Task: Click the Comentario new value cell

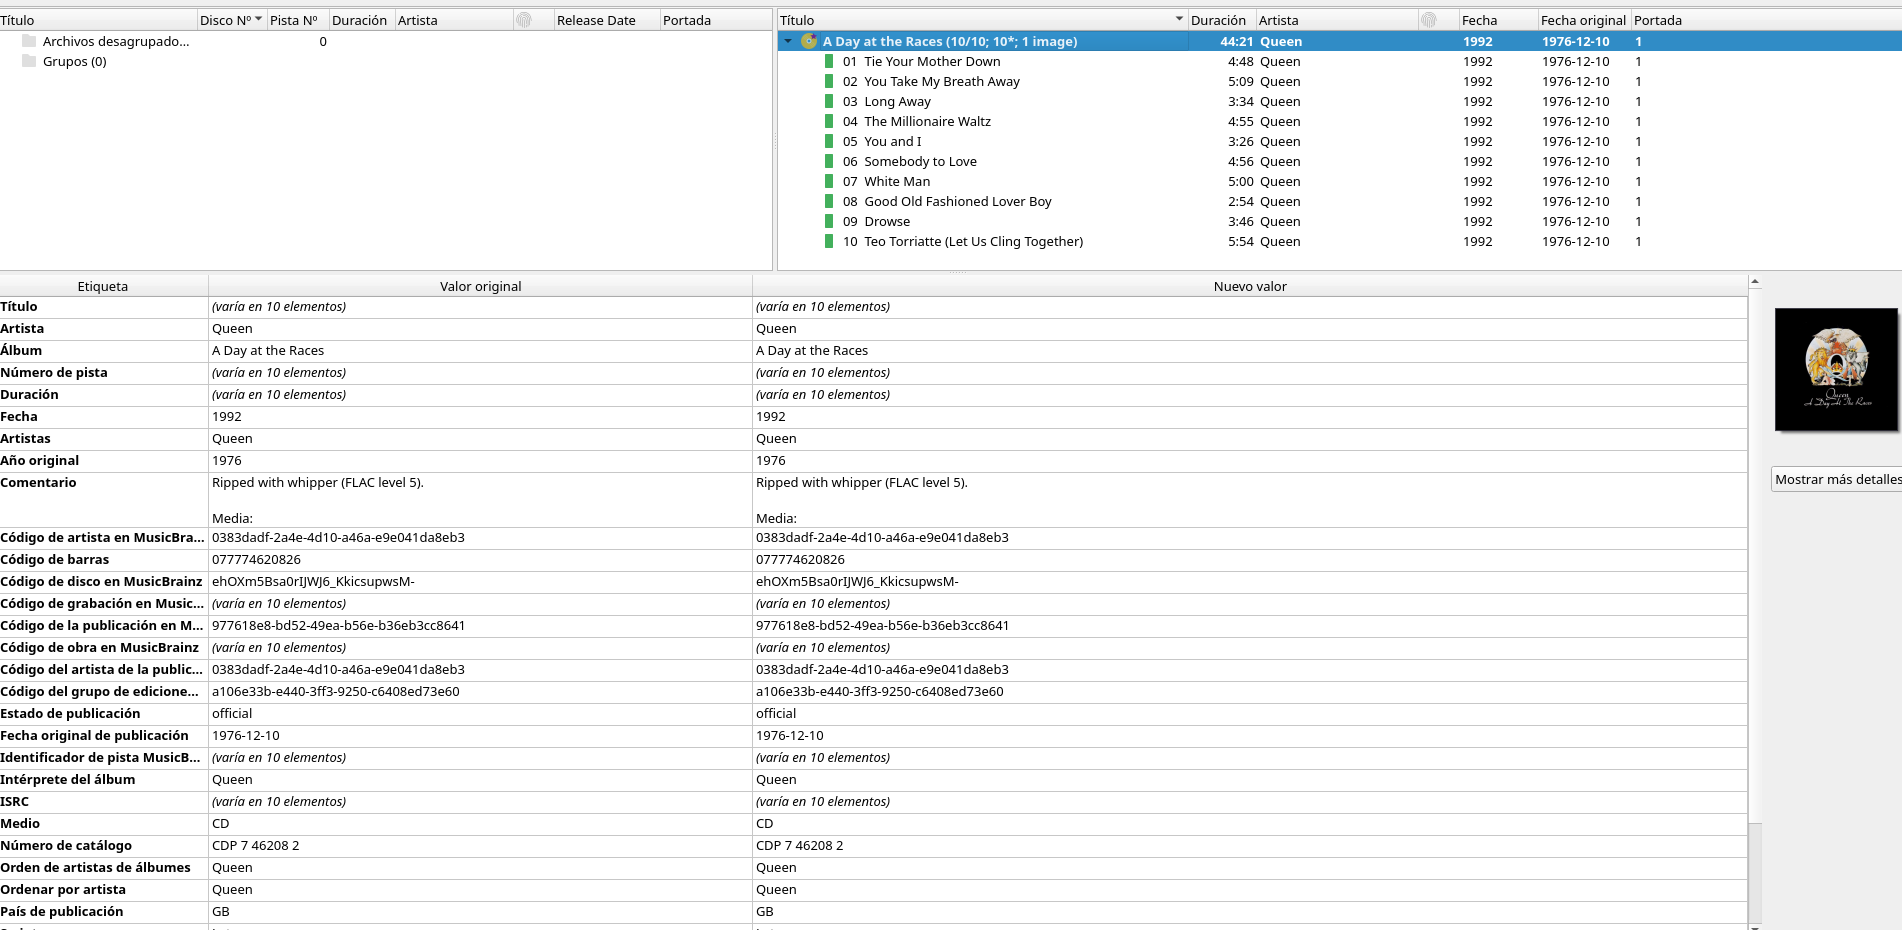Action: 1250,500
